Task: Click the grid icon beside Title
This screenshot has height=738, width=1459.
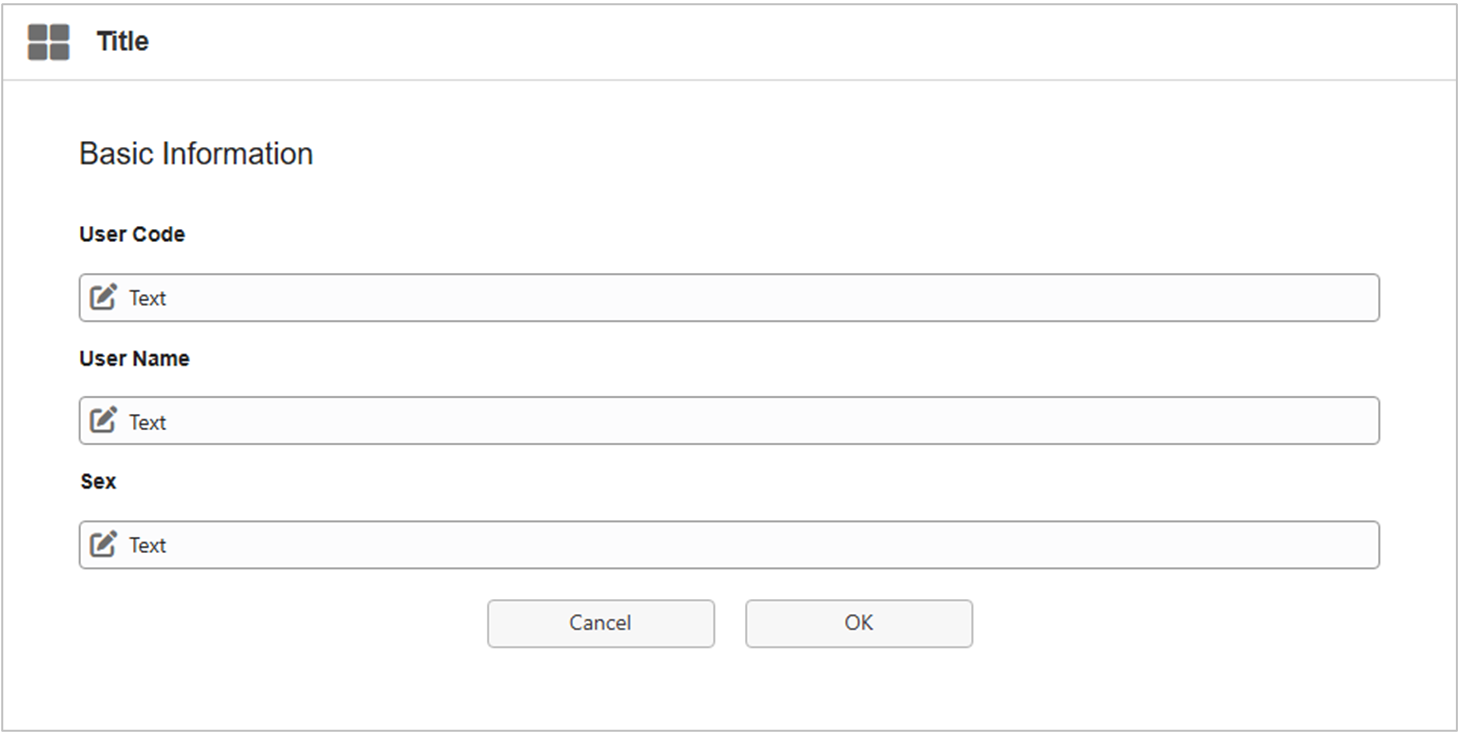Action: 48,42
